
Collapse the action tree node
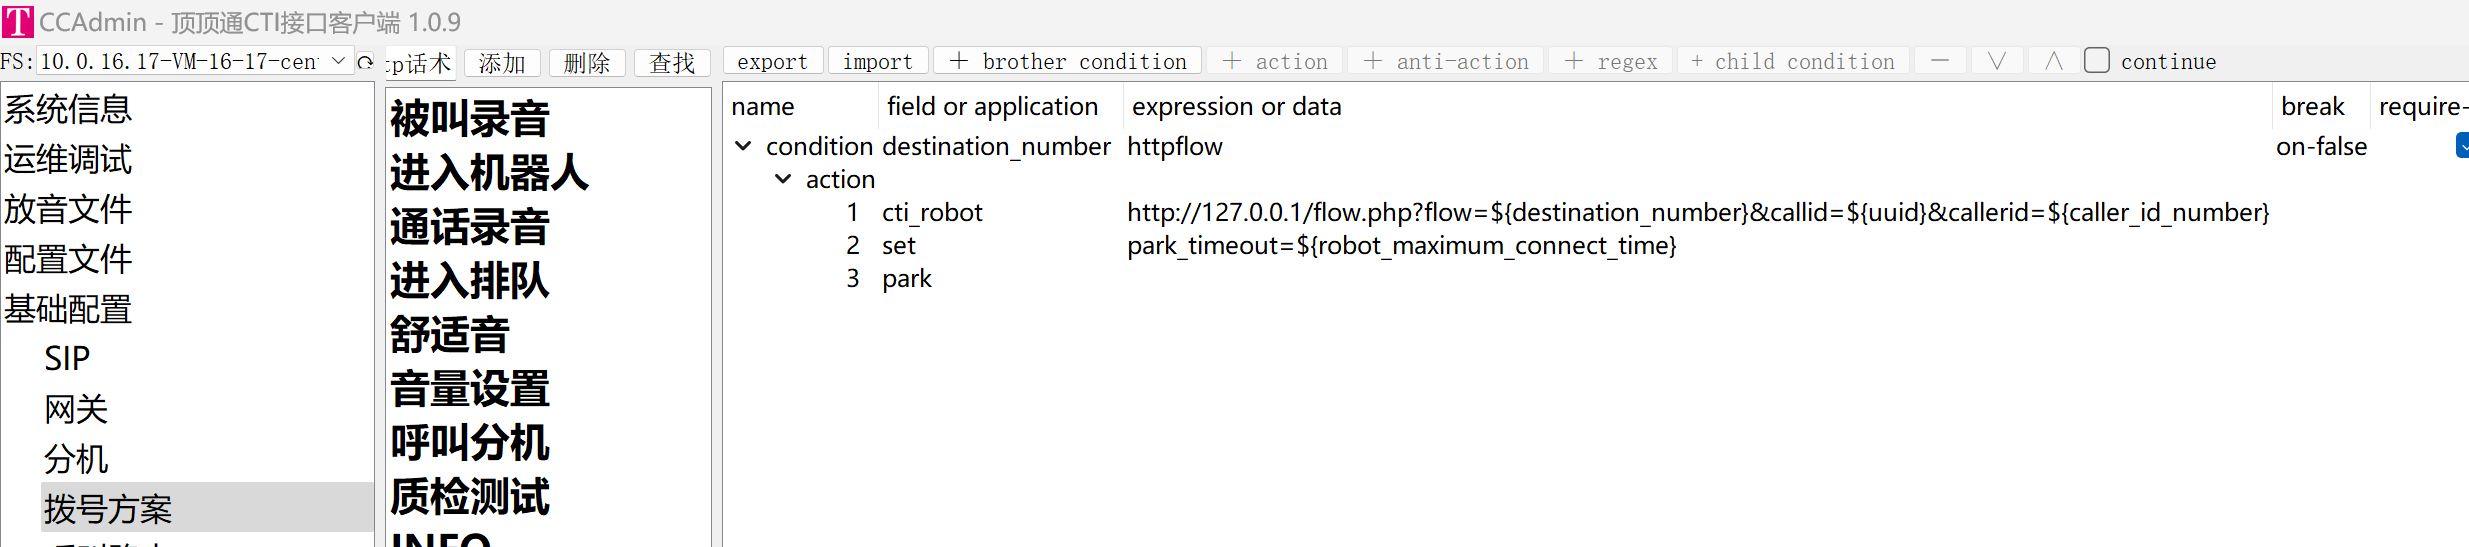pyautogui.click(x=783, y=179)
